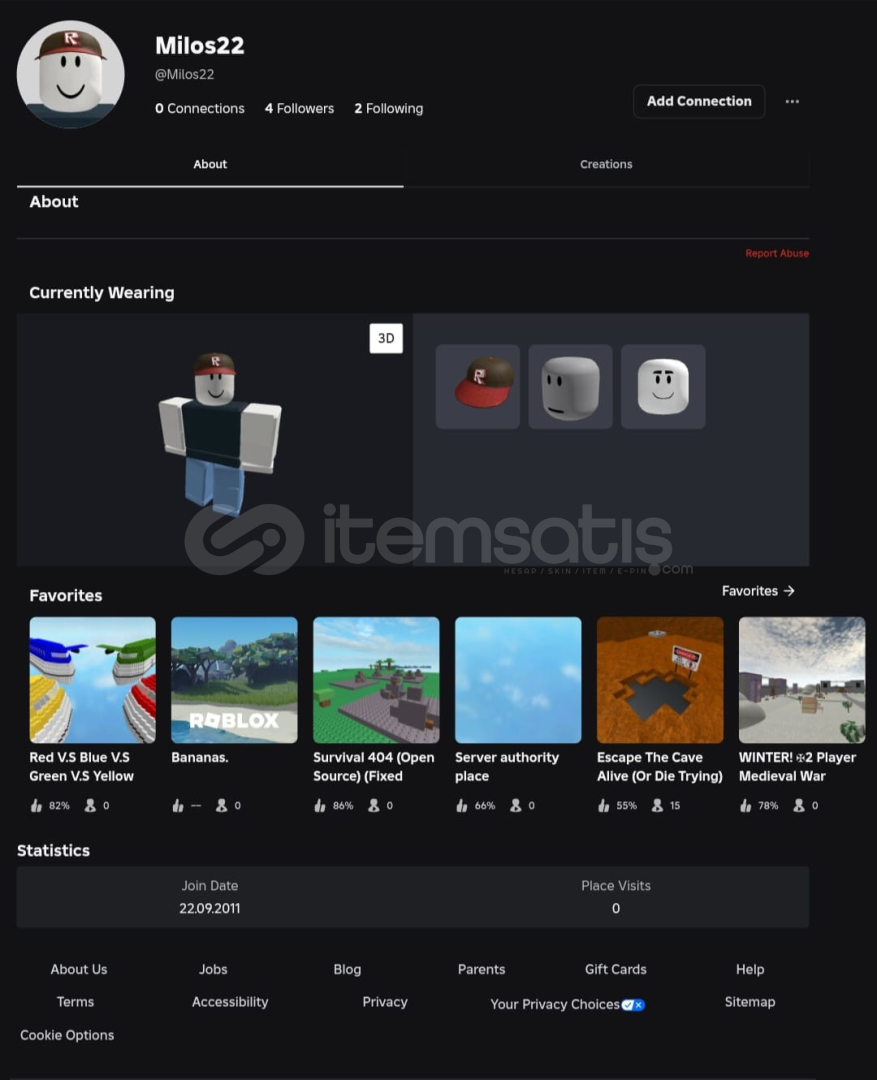Image resolution: width=877 pixels, height=1080 pixels.
Task: Open the Jobs footer link
Action: pyautogui.click(x=213, y=969)
